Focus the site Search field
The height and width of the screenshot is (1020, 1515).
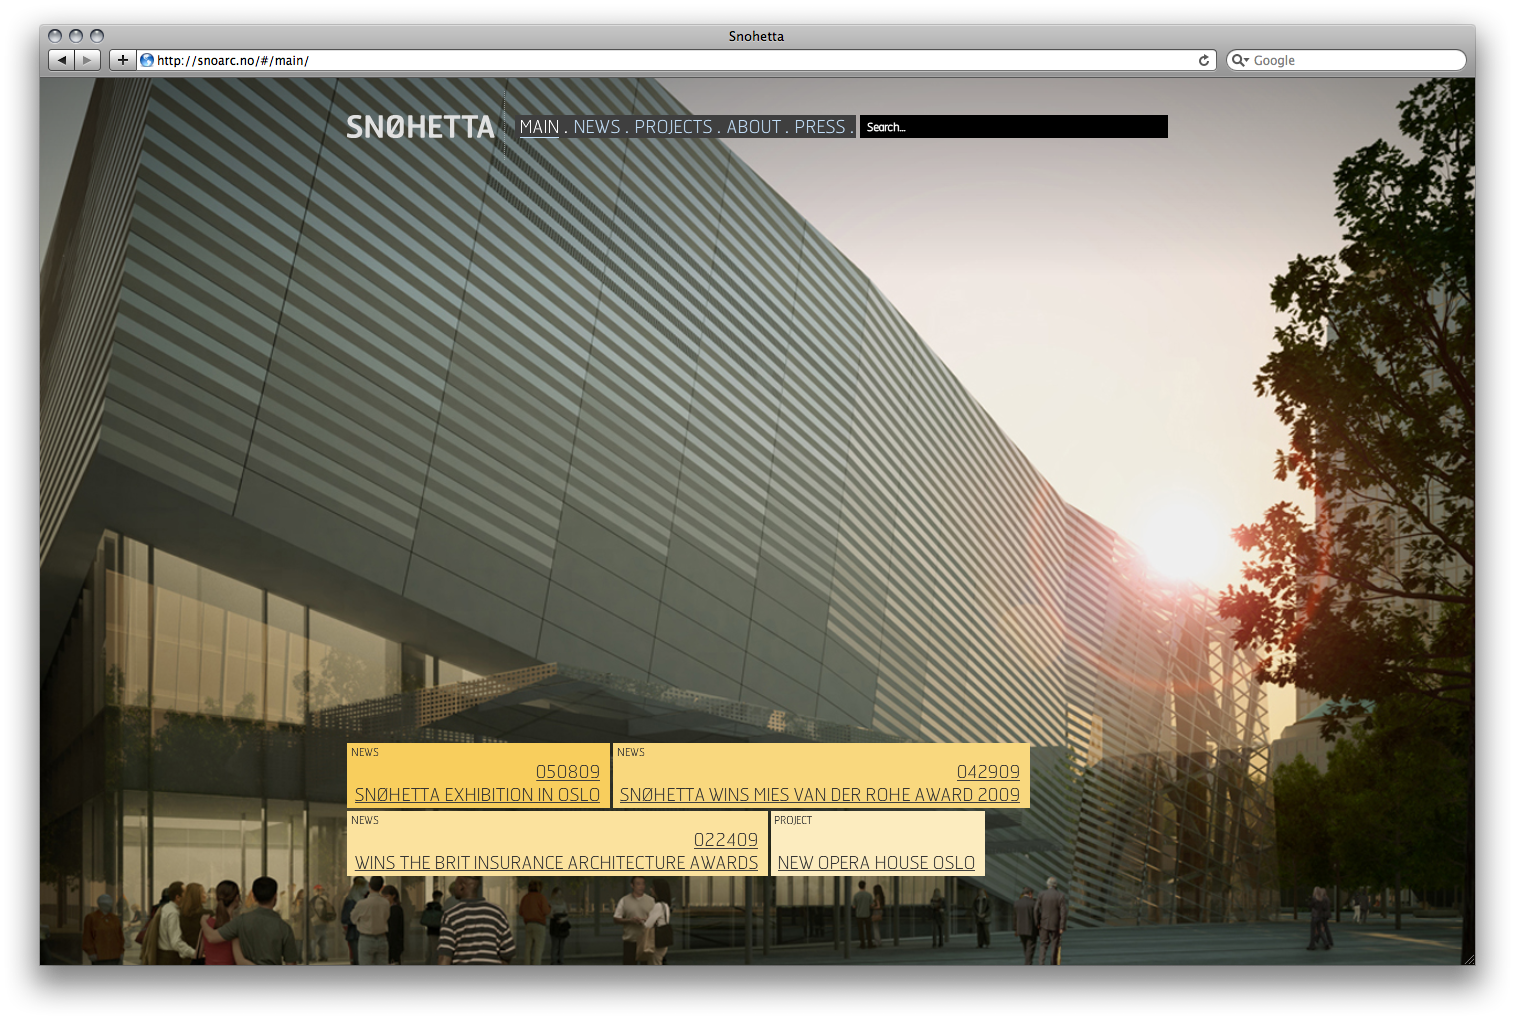point(1013,127)
